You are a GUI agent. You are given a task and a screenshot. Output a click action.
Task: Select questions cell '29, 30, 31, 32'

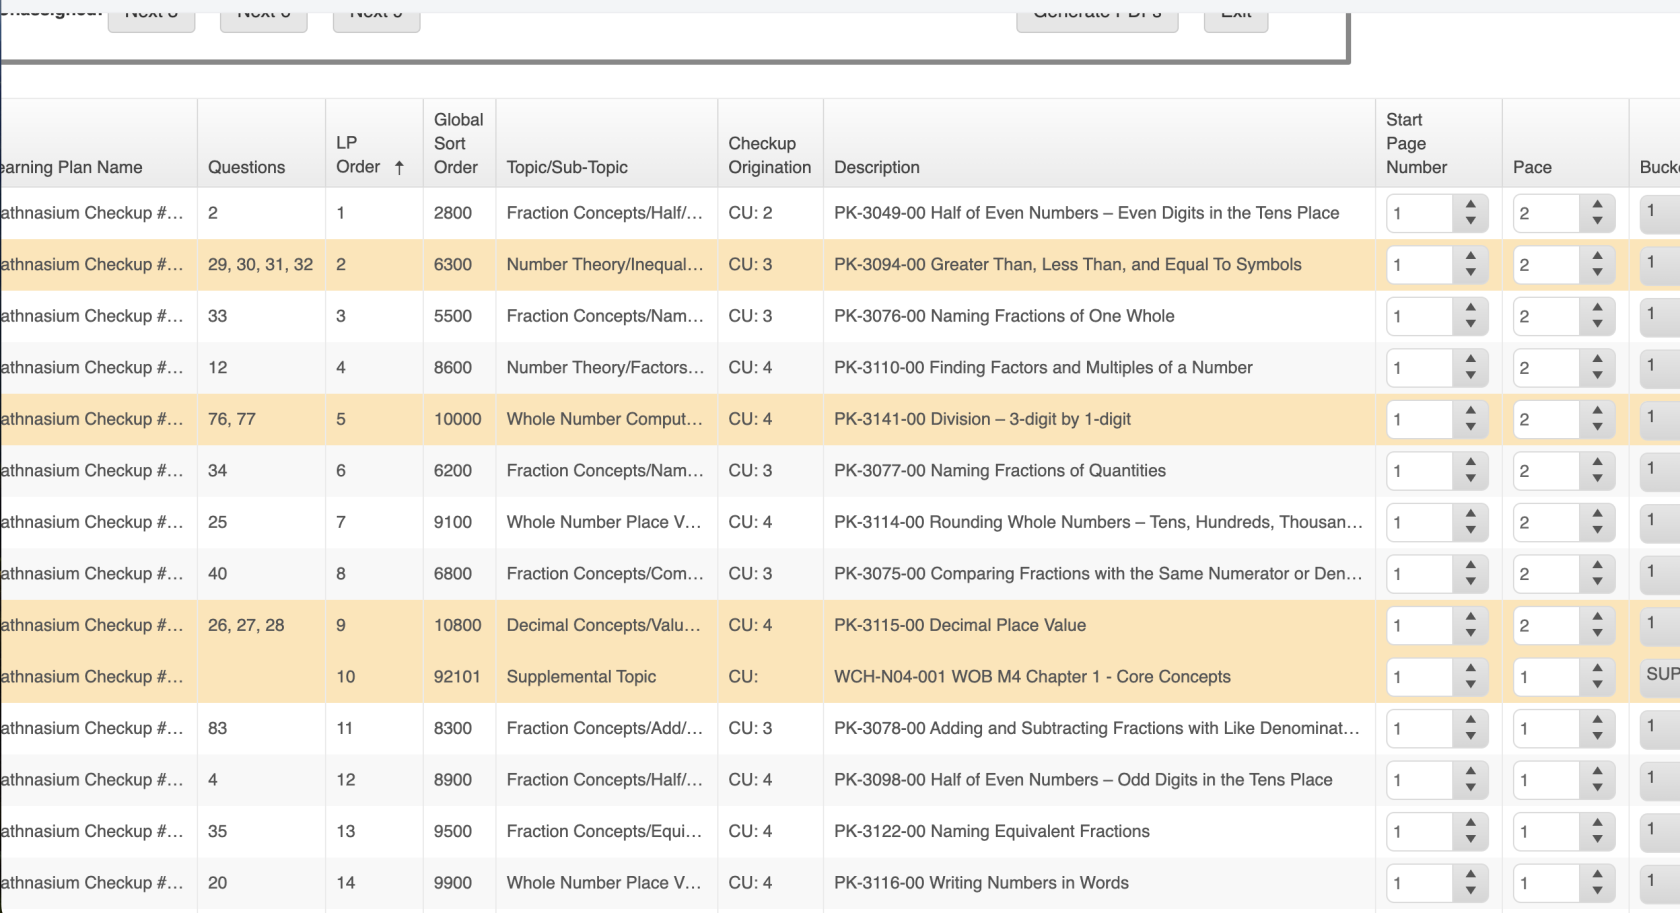pyautogui.click(x=260, y=264)
